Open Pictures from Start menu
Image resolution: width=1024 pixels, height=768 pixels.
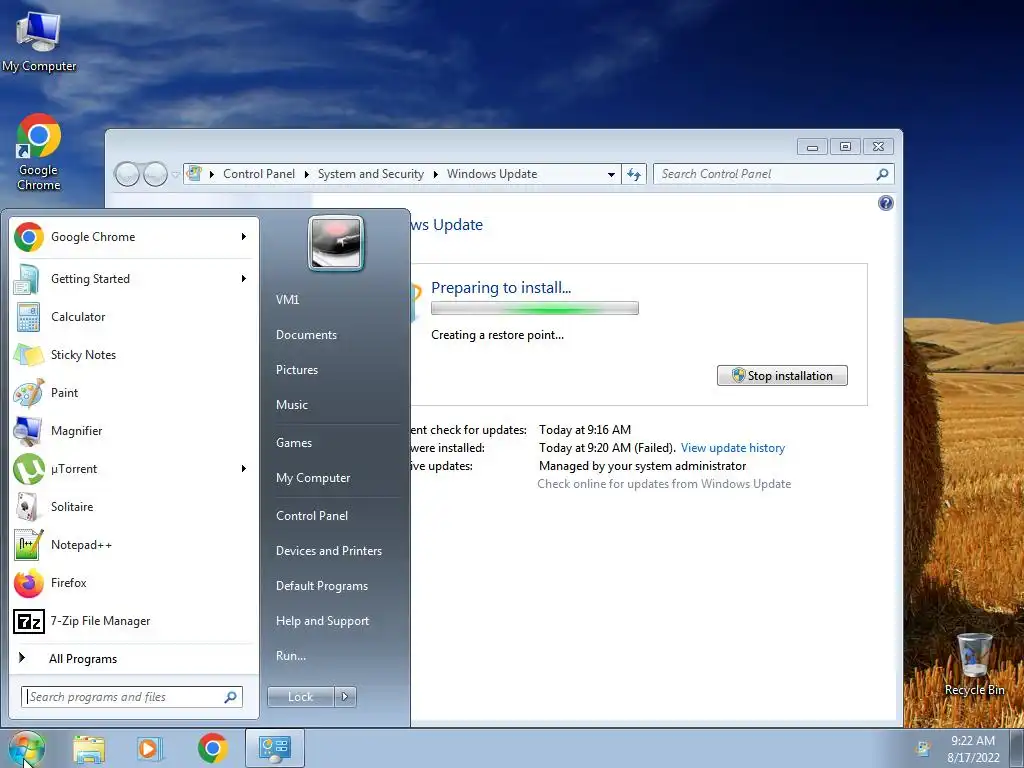pyautogui.click(x=296, y=370)
